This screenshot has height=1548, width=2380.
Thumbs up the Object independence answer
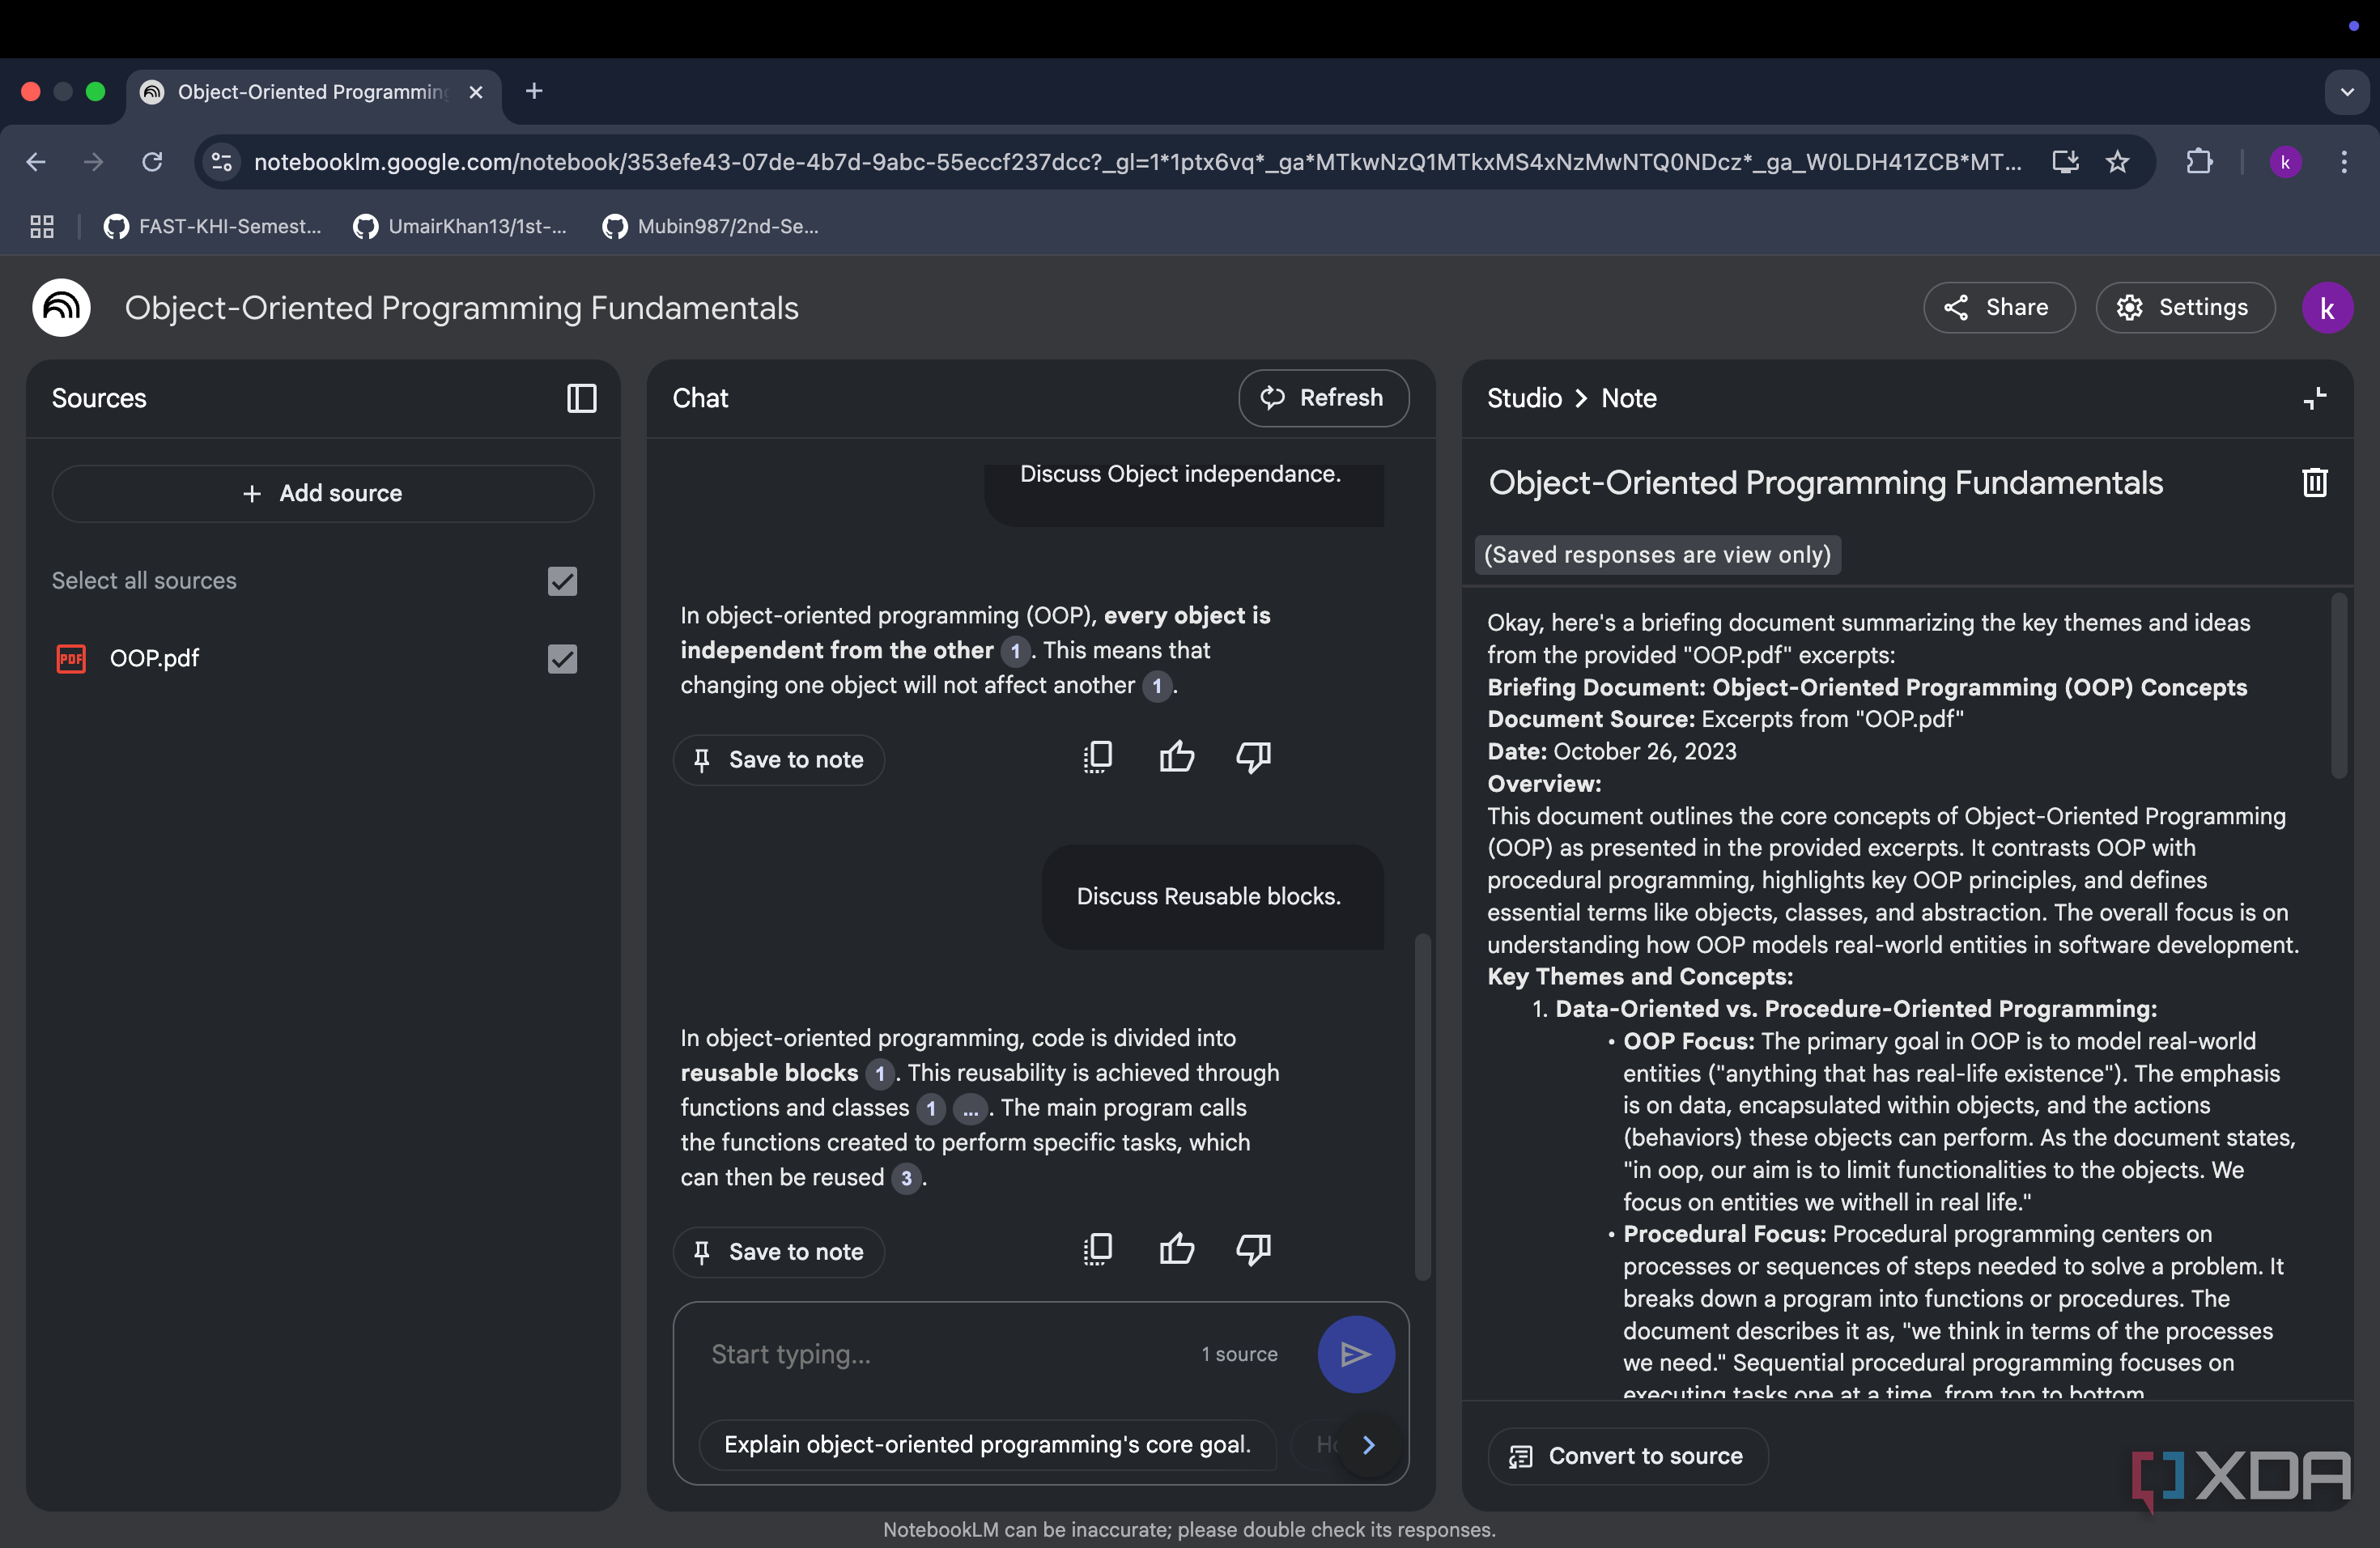point(1176,757)
